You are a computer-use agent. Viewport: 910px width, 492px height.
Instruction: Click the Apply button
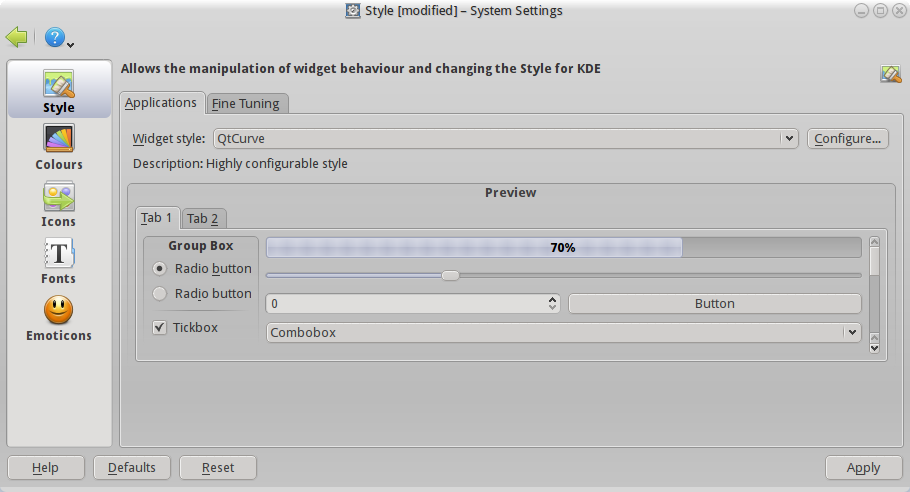(864, 468)
